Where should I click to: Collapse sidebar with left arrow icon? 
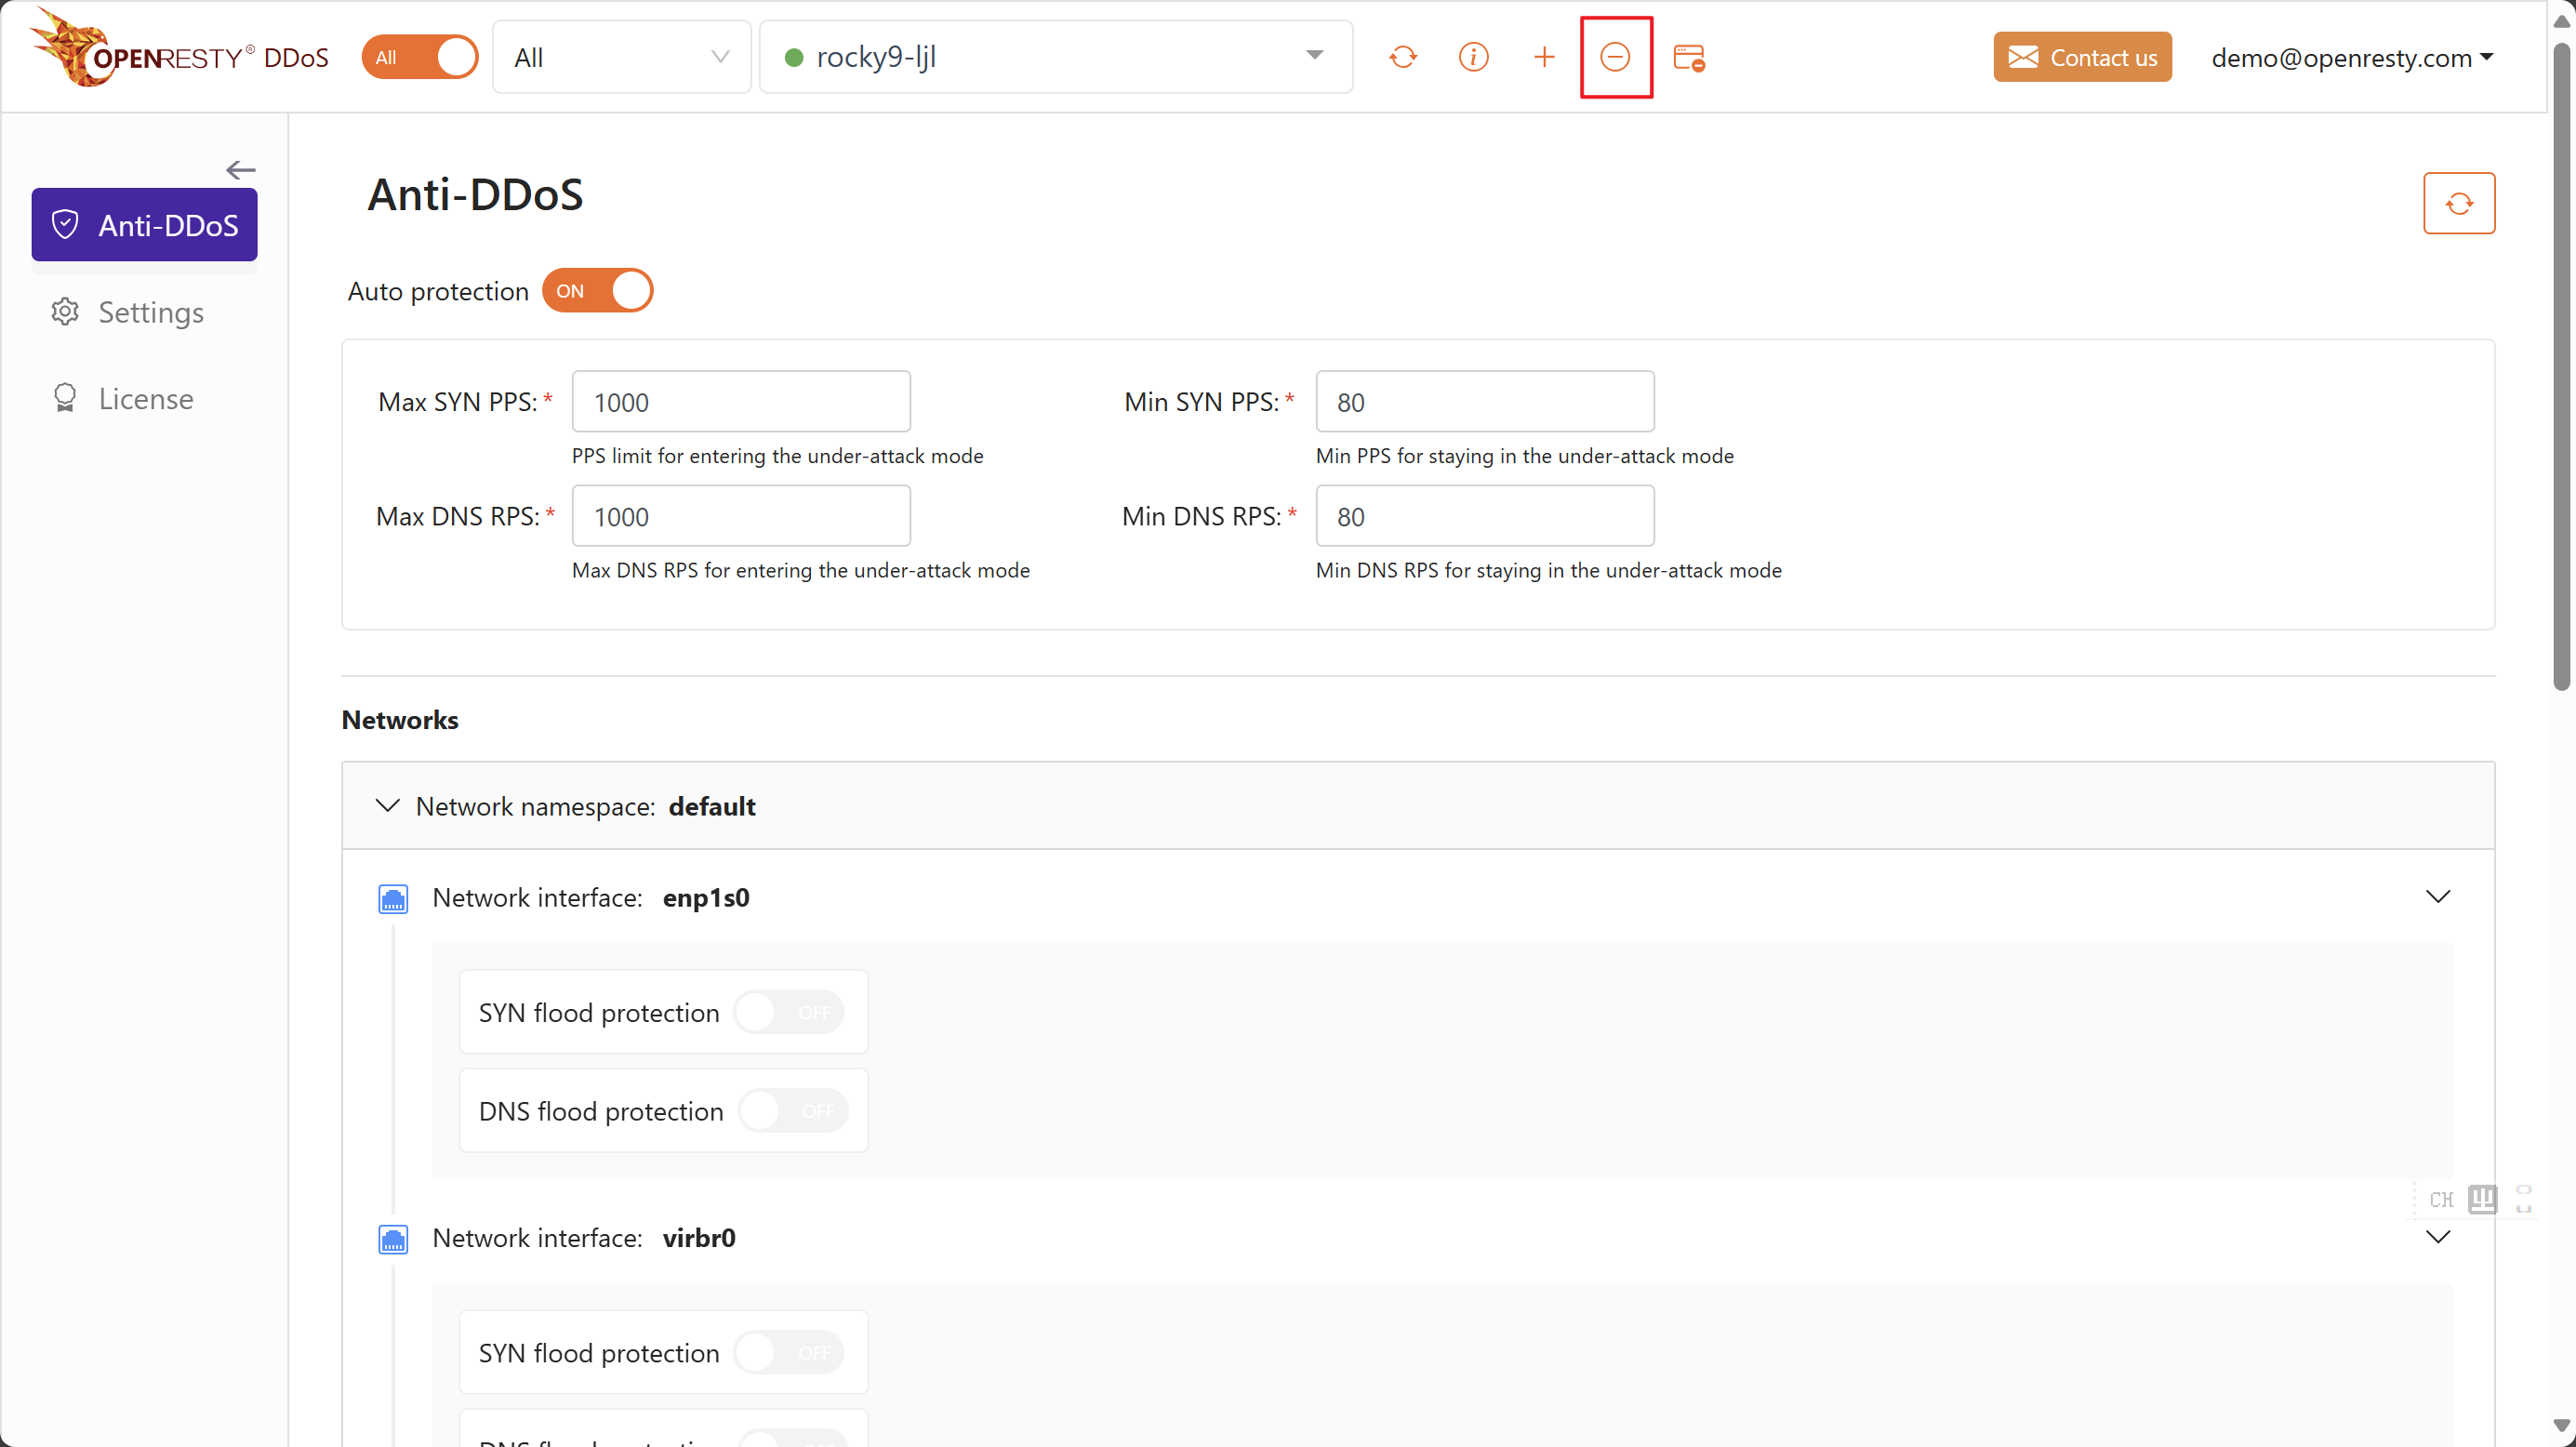point(240,170)
